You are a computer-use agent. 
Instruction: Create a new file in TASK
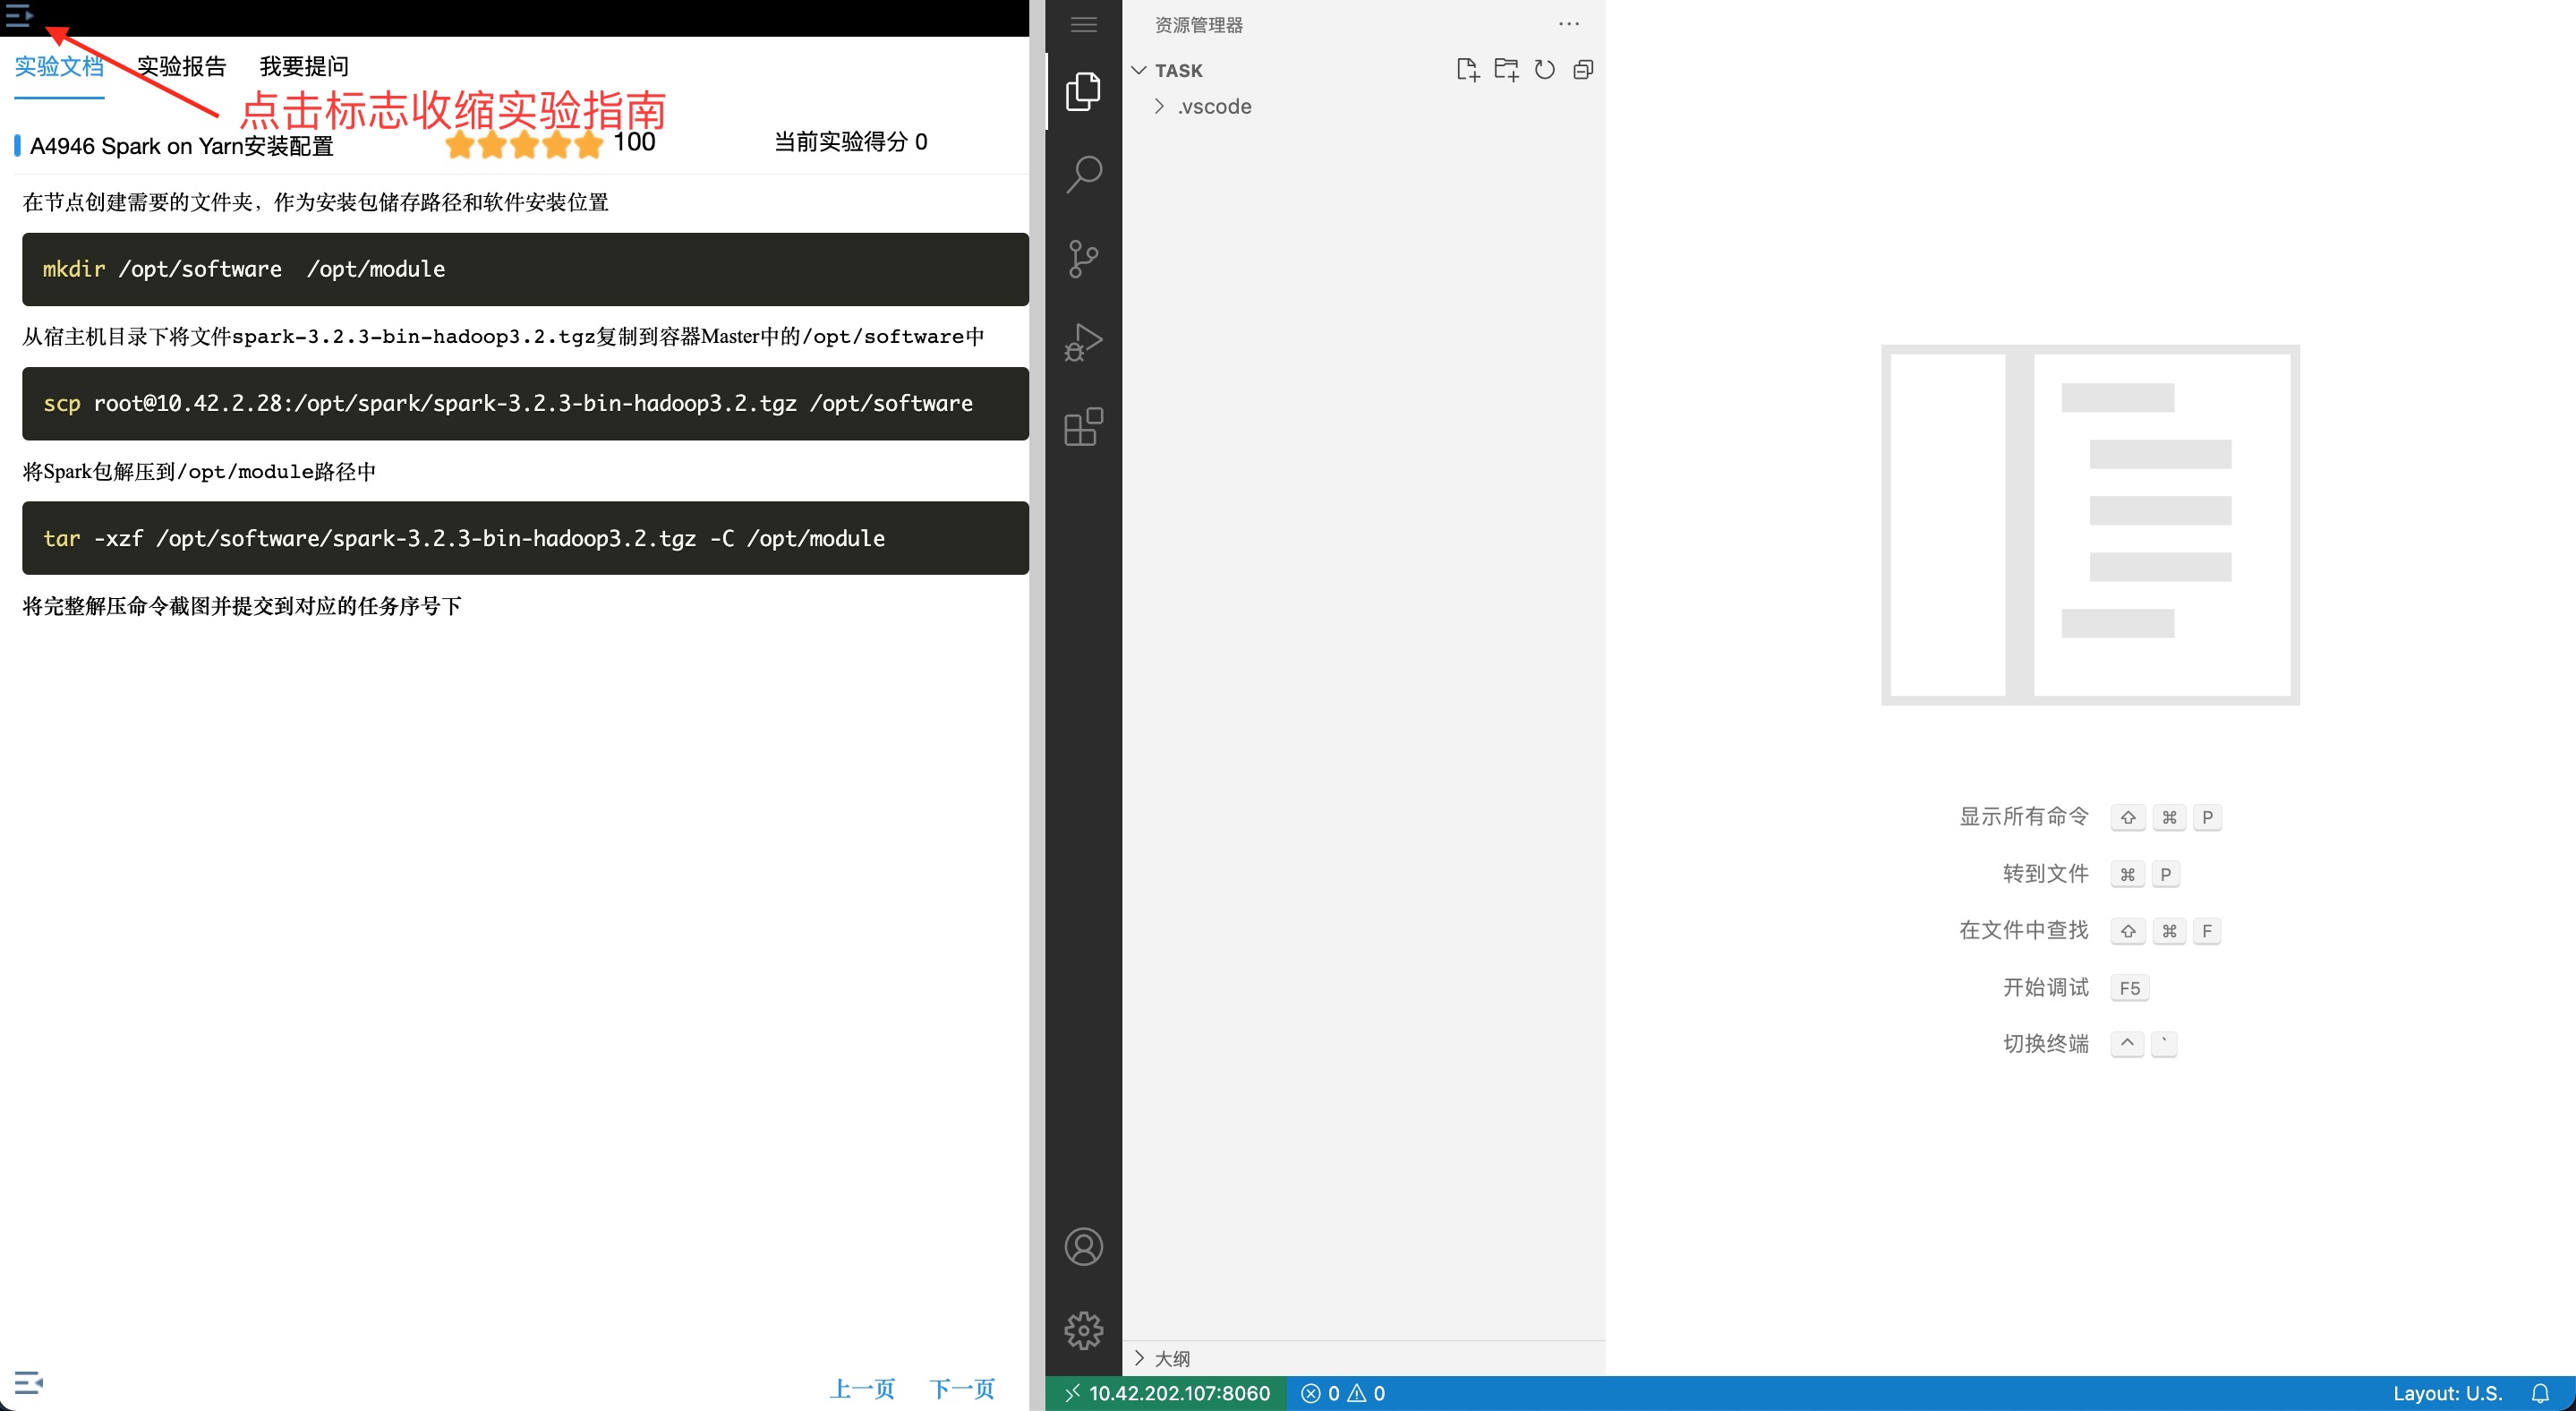1467,70
